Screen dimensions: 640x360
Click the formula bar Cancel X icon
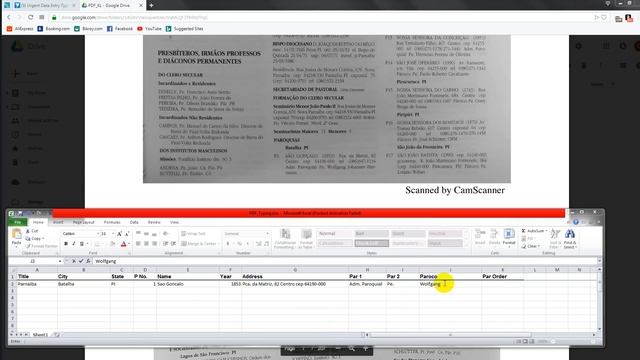coord(73,261)
